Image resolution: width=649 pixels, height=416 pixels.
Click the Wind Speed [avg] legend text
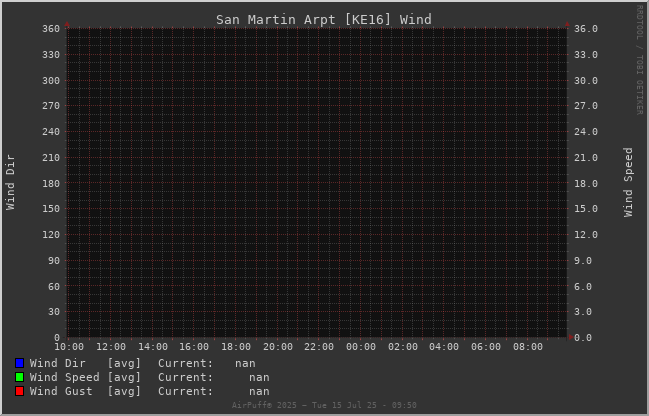[x=85, y=377]
